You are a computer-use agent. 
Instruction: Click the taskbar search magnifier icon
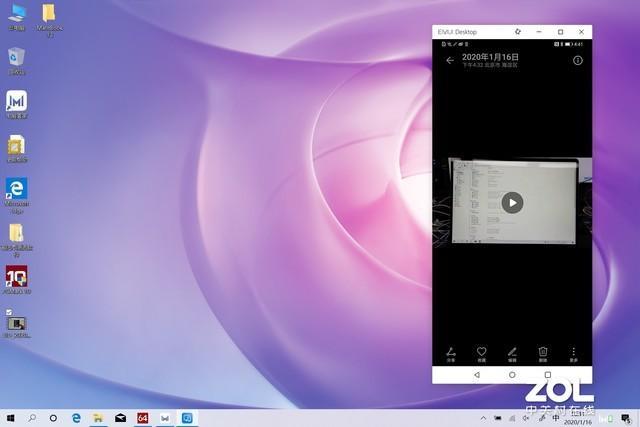tap(33, 417)
